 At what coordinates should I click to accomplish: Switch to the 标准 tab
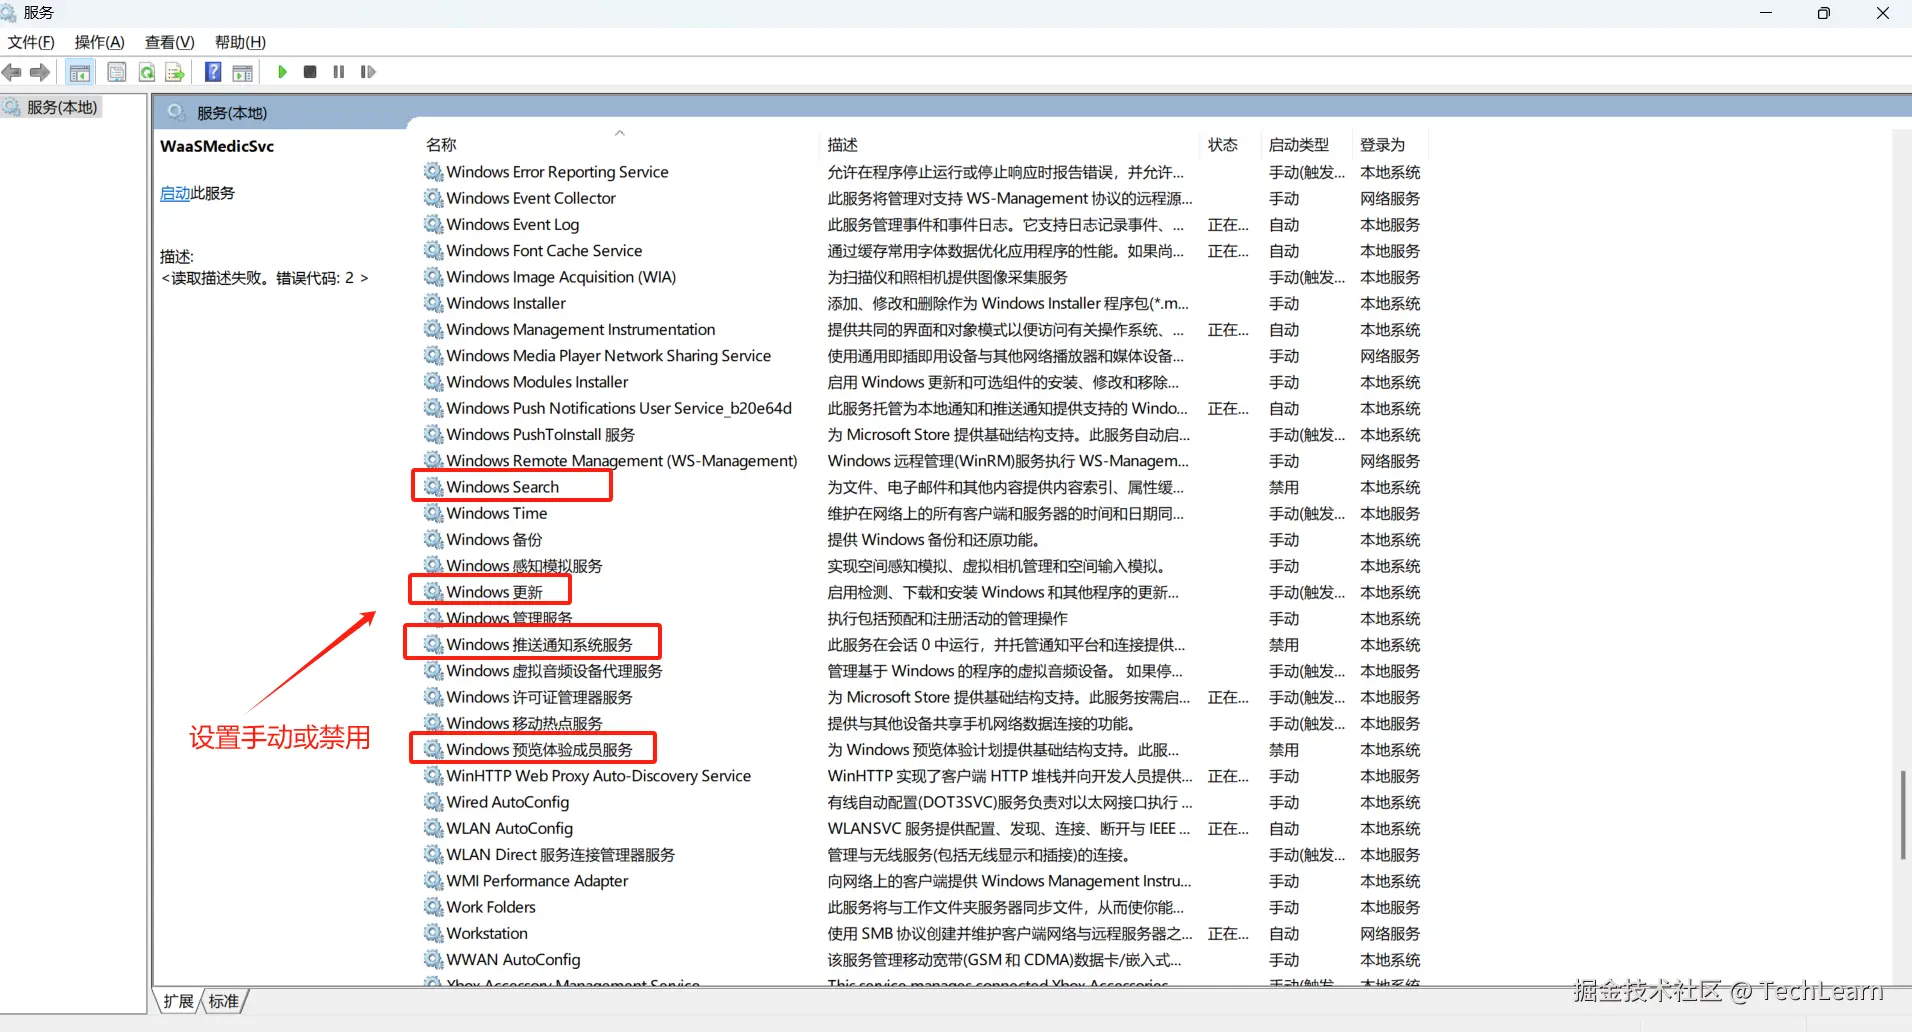(224, 1001)
